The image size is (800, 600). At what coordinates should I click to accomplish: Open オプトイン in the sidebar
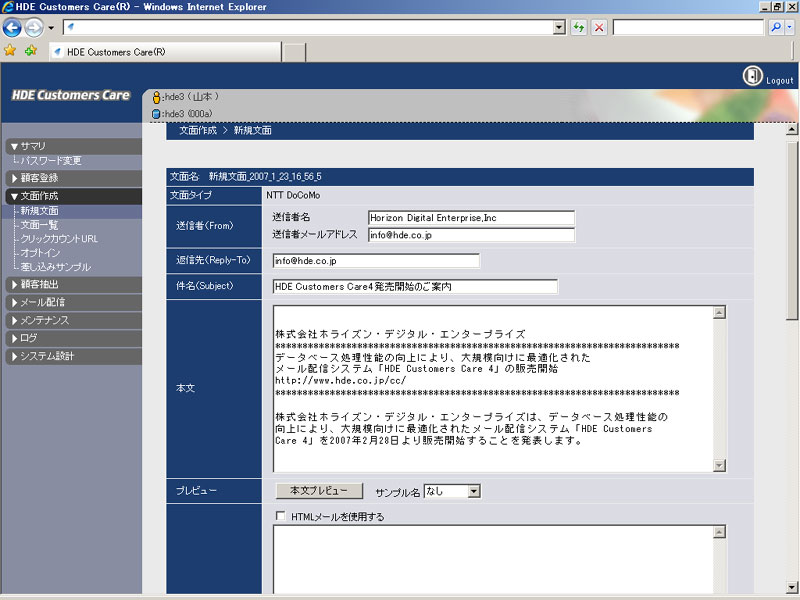tap(40, 253)
